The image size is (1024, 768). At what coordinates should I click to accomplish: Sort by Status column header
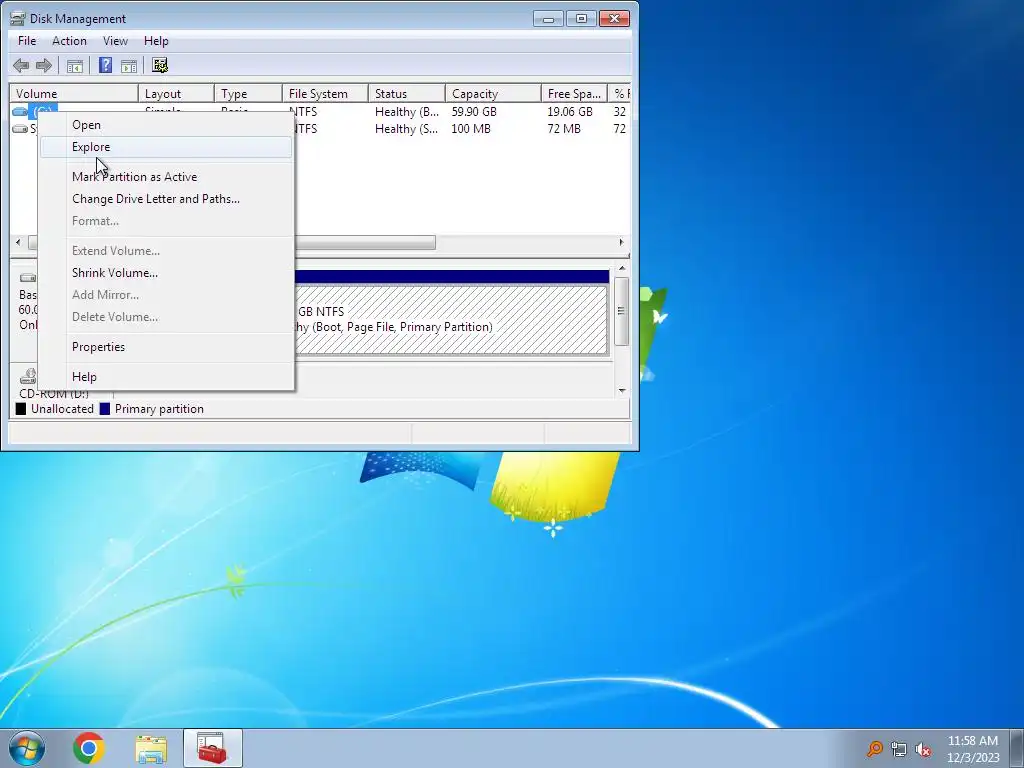(x=407, y=93)
